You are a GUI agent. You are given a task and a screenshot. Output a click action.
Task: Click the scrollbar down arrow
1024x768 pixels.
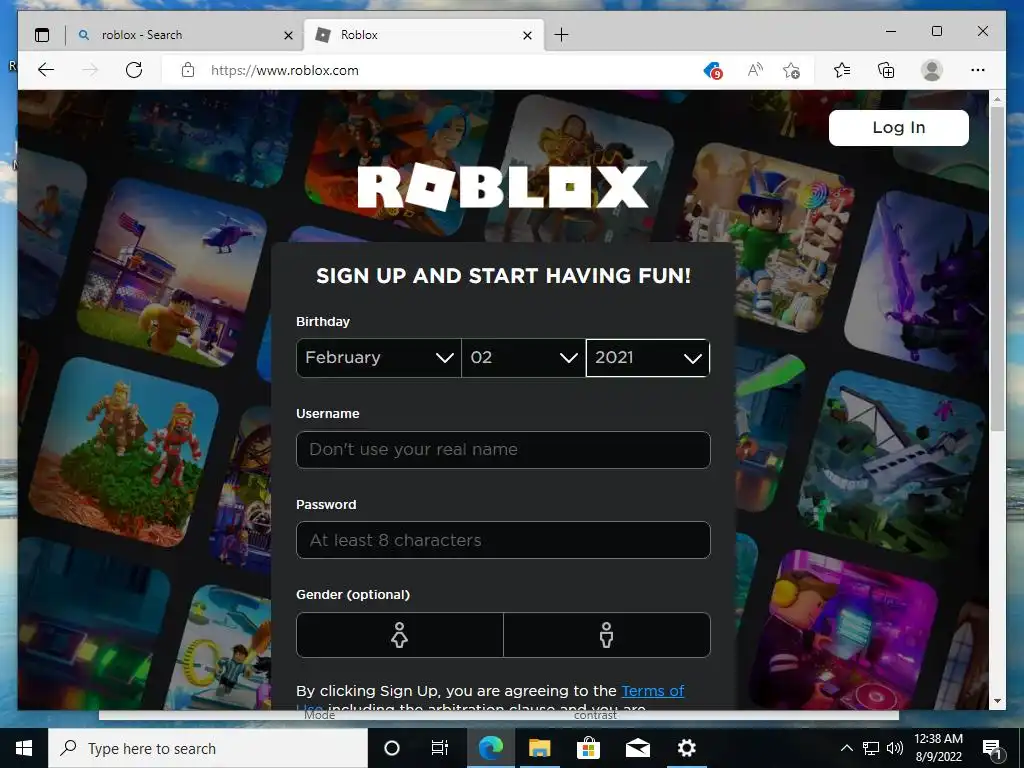997,701
